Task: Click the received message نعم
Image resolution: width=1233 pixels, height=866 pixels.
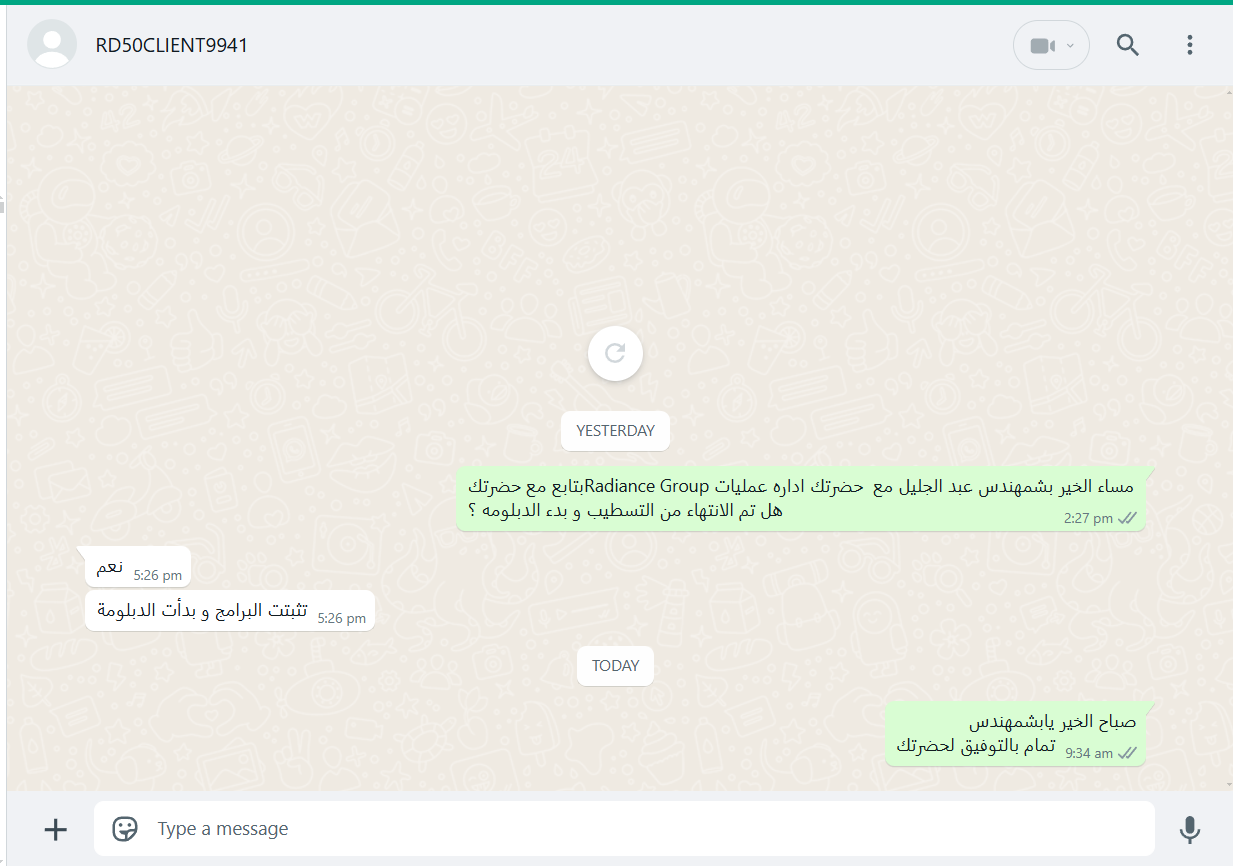Action: 138,567
